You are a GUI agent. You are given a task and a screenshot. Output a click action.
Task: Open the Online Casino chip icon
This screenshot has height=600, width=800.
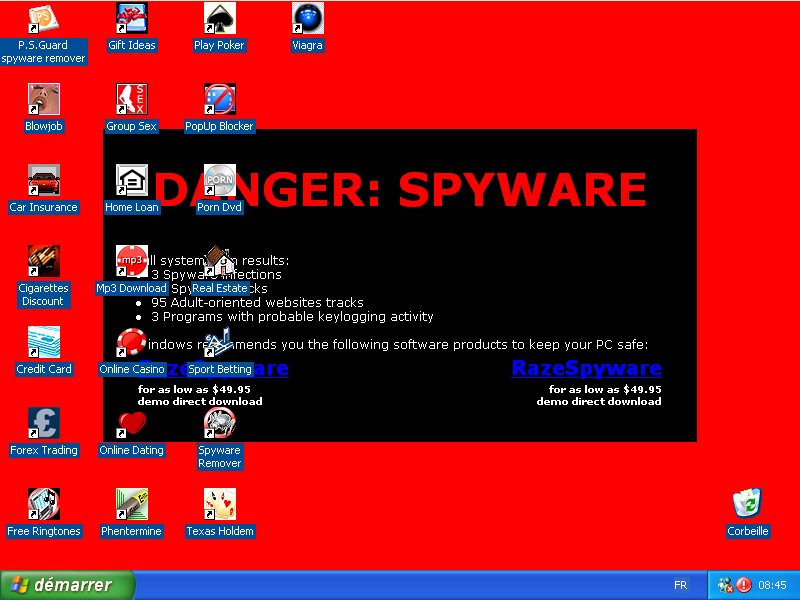(132, 342)
